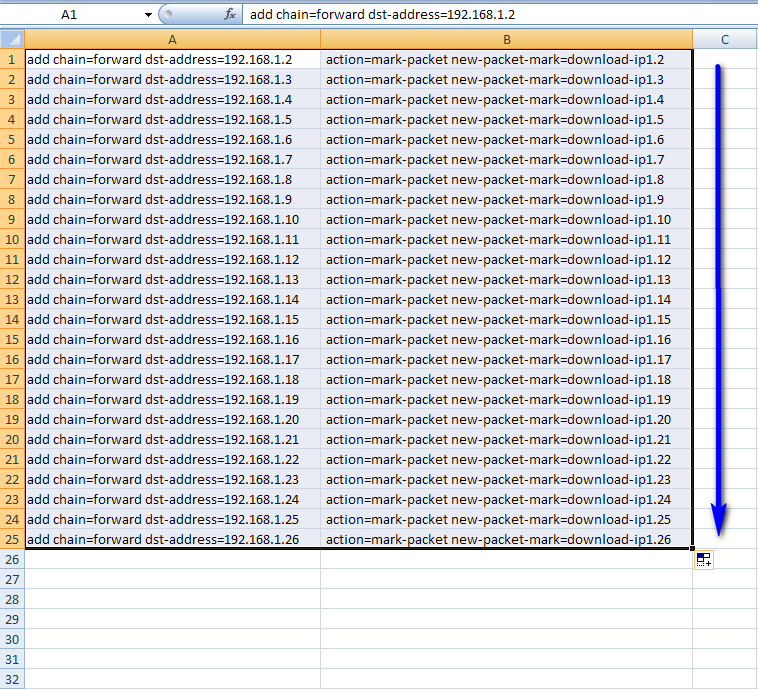Select column A header
The image size is (758, 689).
[x=173, y=40]
